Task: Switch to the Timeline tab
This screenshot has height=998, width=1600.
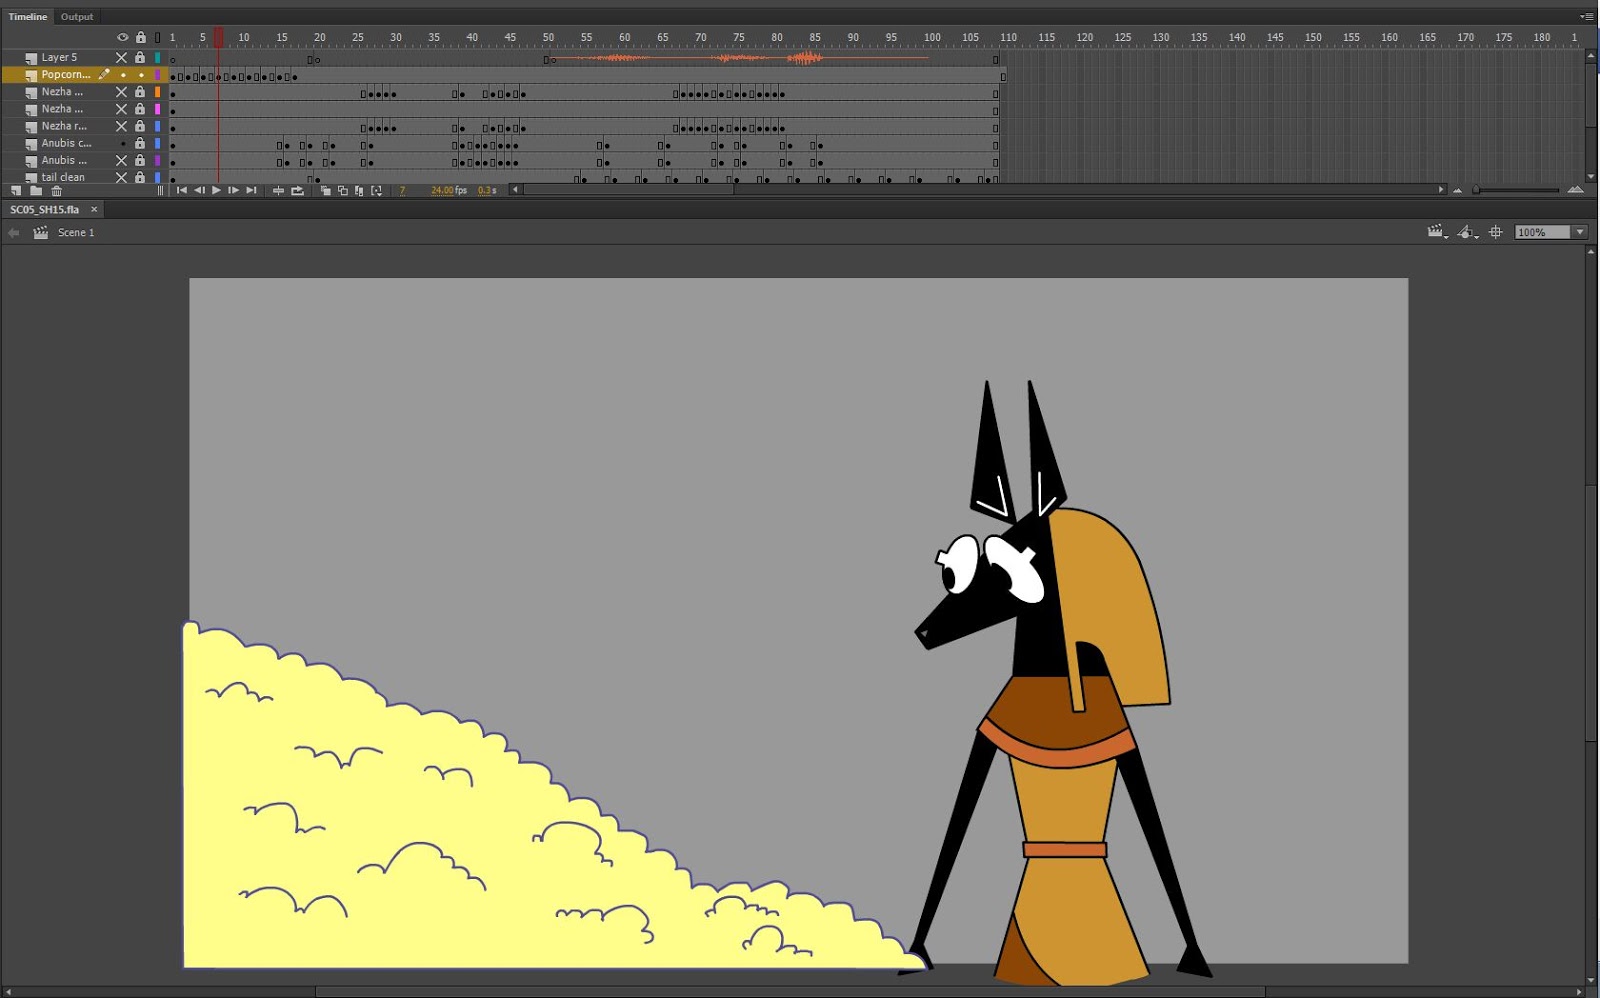Action: (x=28, y=17)
